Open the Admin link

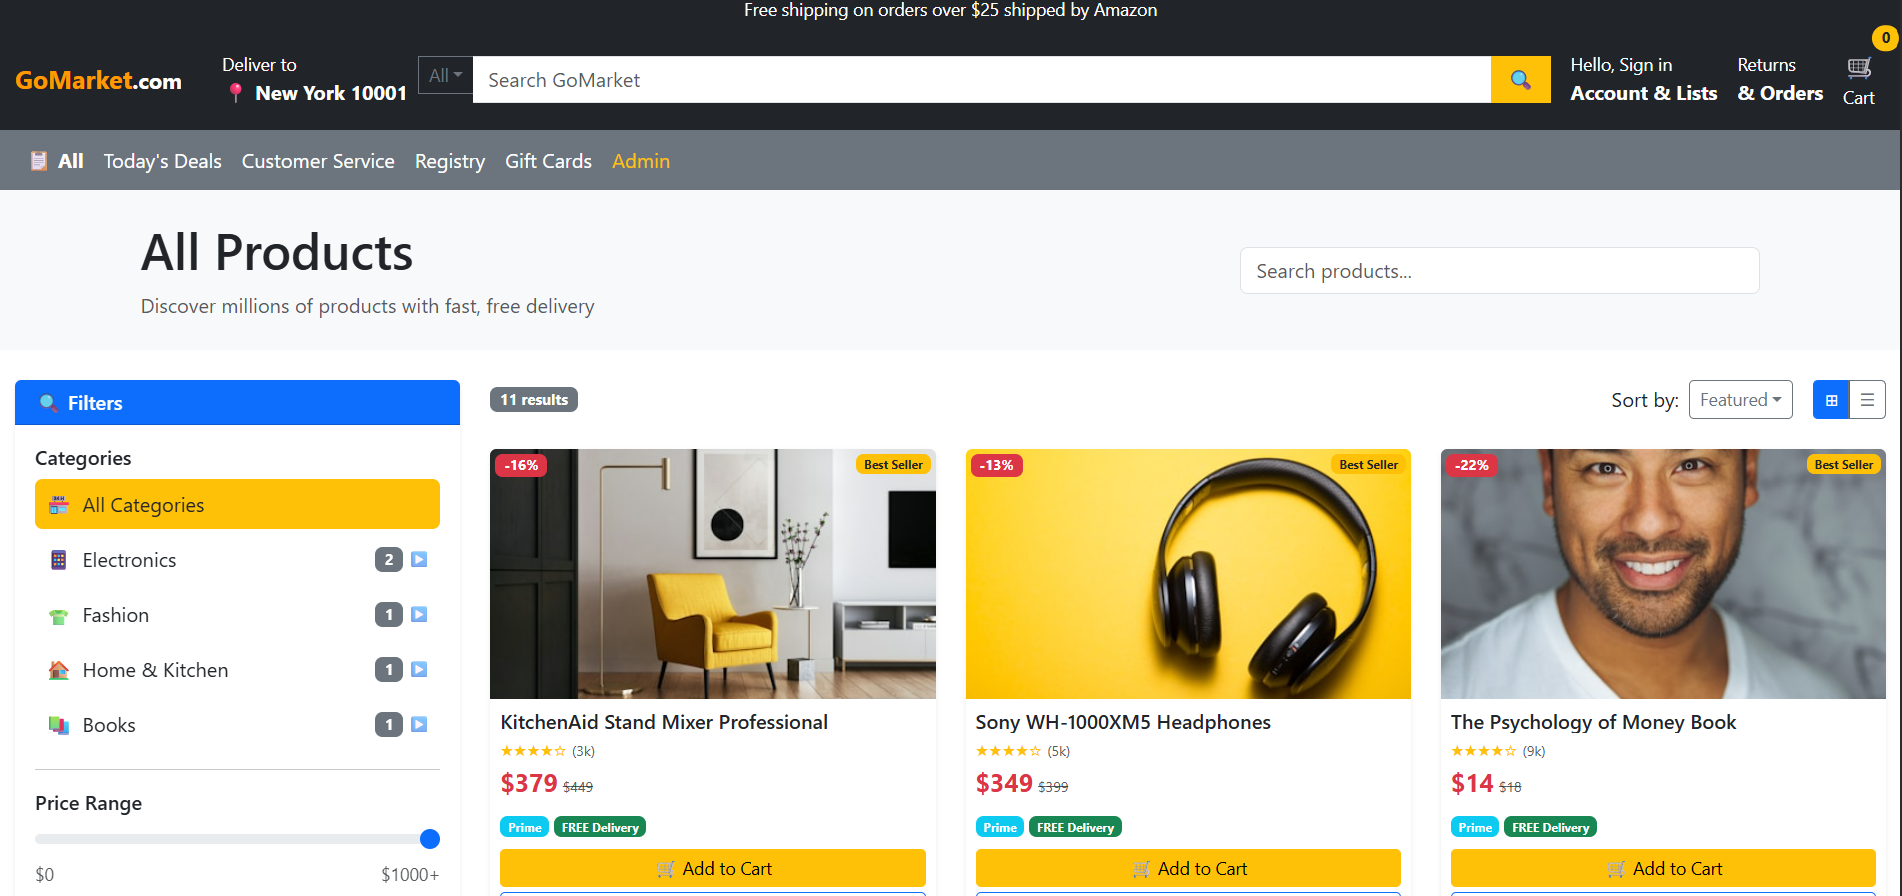(x=641, y=161)
